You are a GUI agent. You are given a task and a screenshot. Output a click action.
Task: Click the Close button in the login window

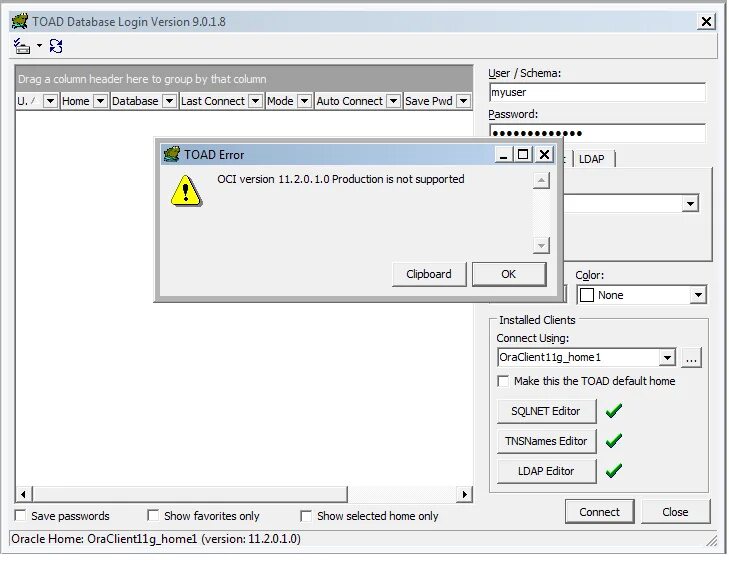click(675, 512)
